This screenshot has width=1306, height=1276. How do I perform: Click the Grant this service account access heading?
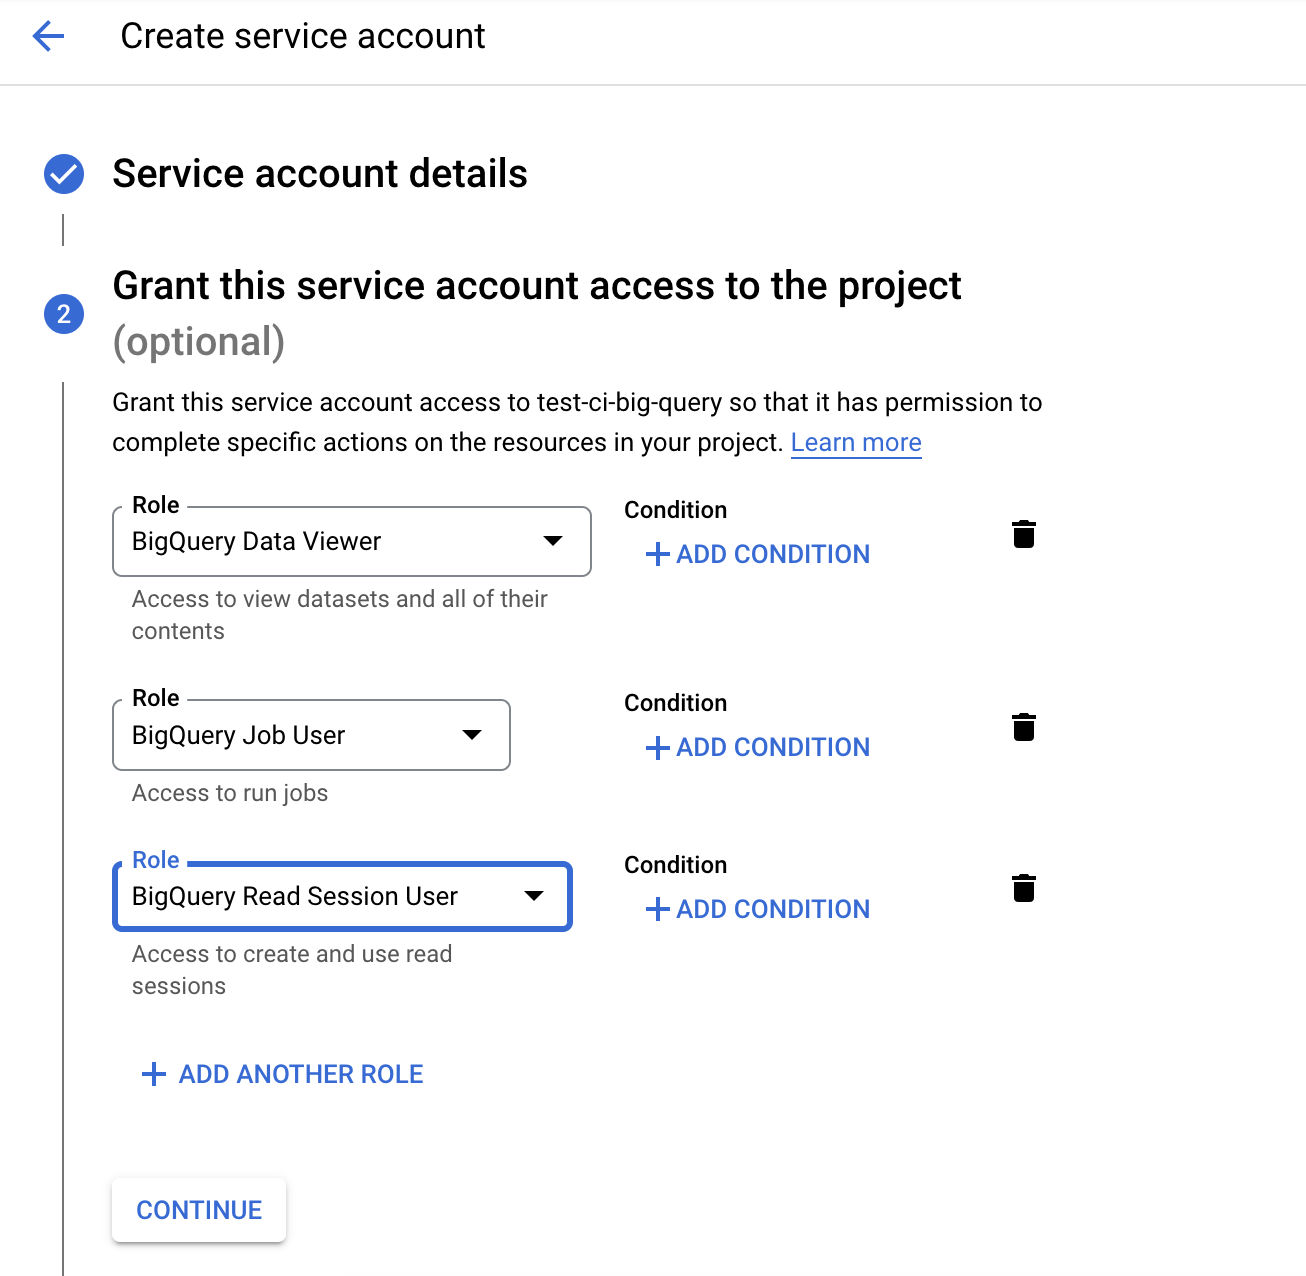(x=537, y=313)
